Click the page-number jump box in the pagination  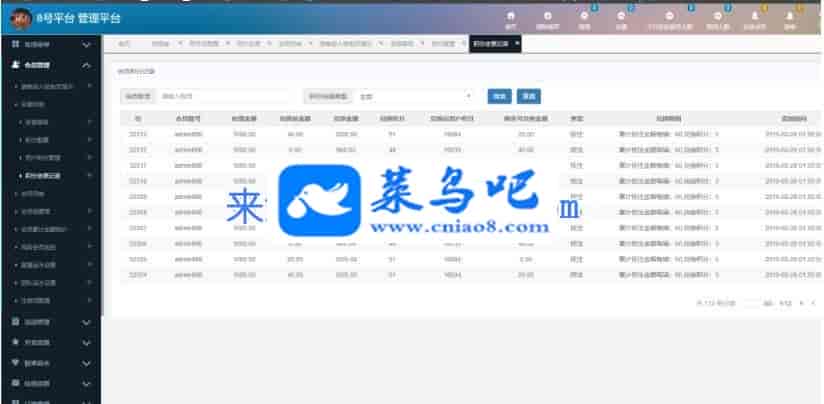[751, 303]
